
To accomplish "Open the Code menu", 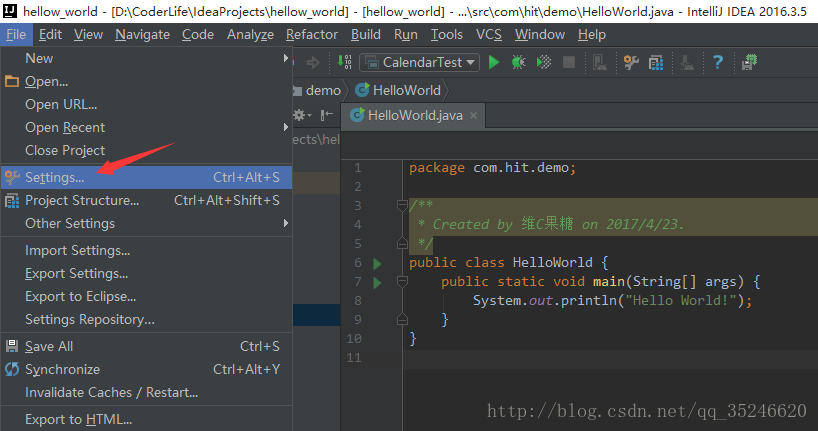I will click(x=198, y=34).
